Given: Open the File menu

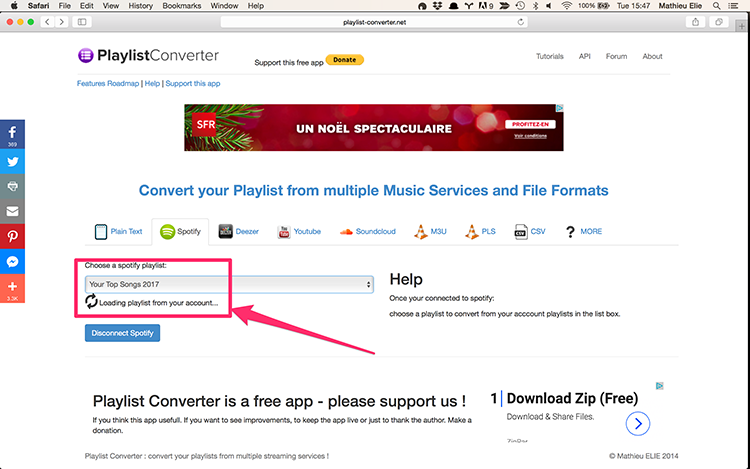Looking at the screenshot, I should pos(65,6).
